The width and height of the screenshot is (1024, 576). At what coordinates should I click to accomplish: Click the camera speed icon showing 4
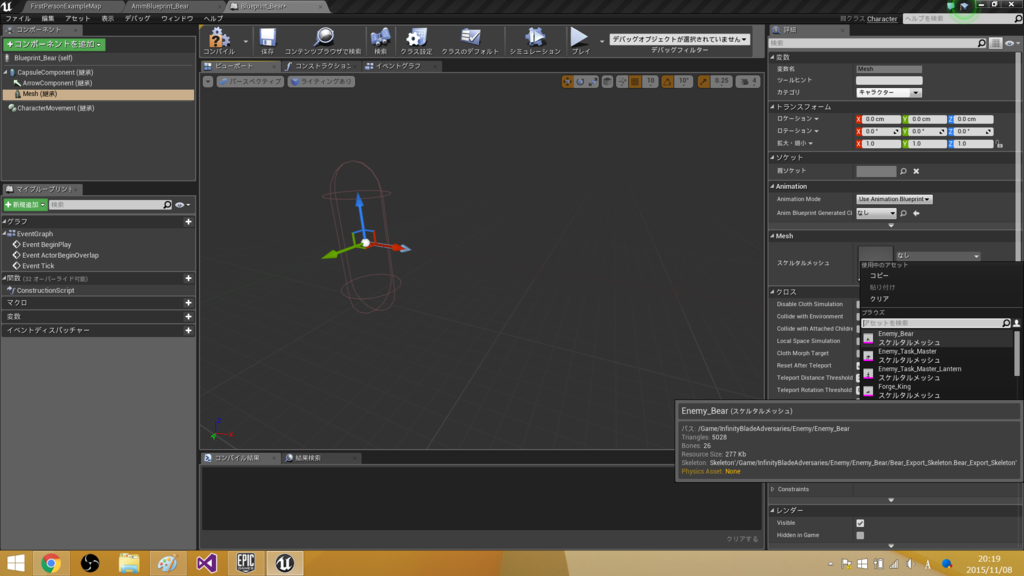(x=748, y=82)
